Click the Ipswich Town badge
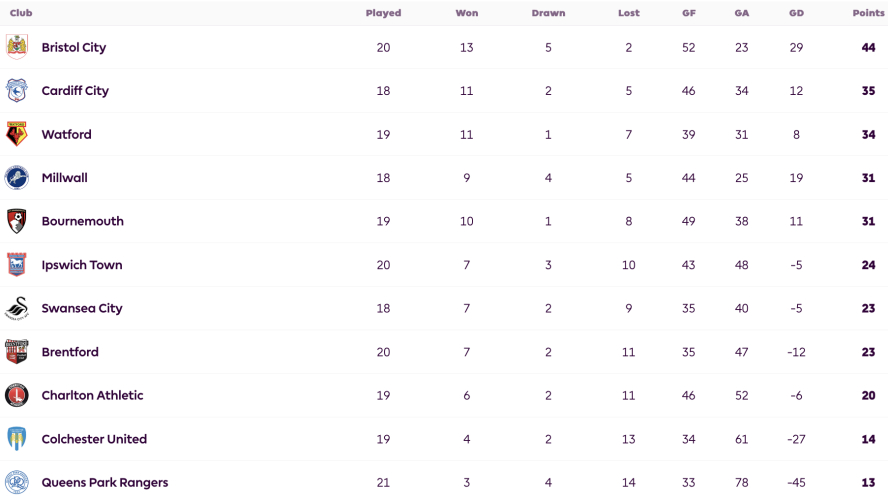Image resolution: width=888 pixels, height=500 pixels. click(17, 264)
